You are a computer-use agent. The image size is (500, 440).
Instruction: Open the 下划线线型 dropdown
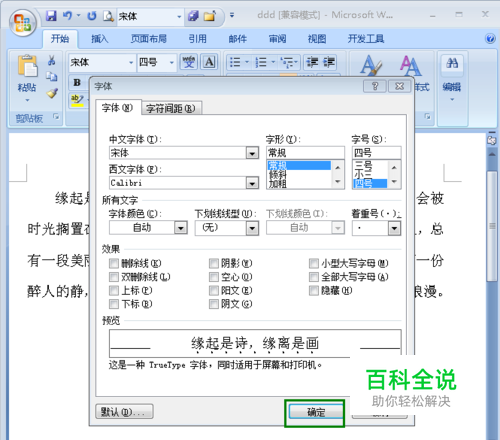252,228
